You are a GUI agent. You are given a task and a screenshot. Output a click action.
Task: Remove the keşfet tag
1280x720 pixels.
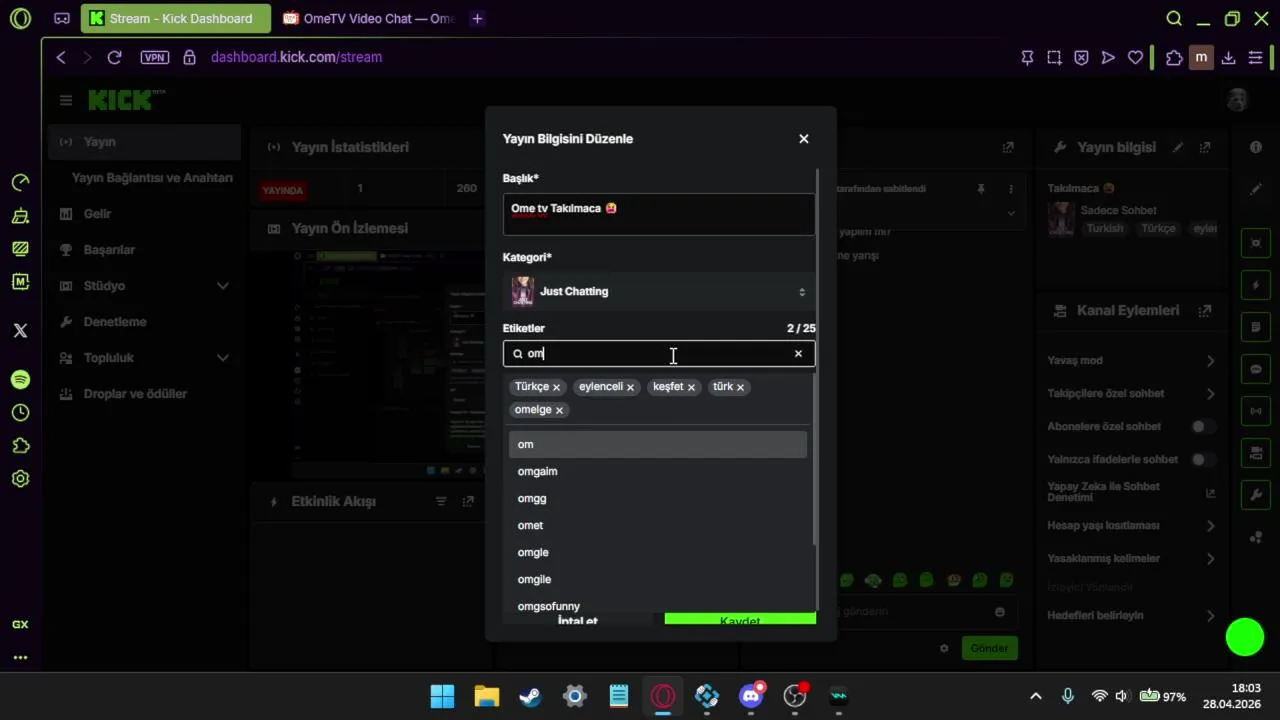(691, 388)
